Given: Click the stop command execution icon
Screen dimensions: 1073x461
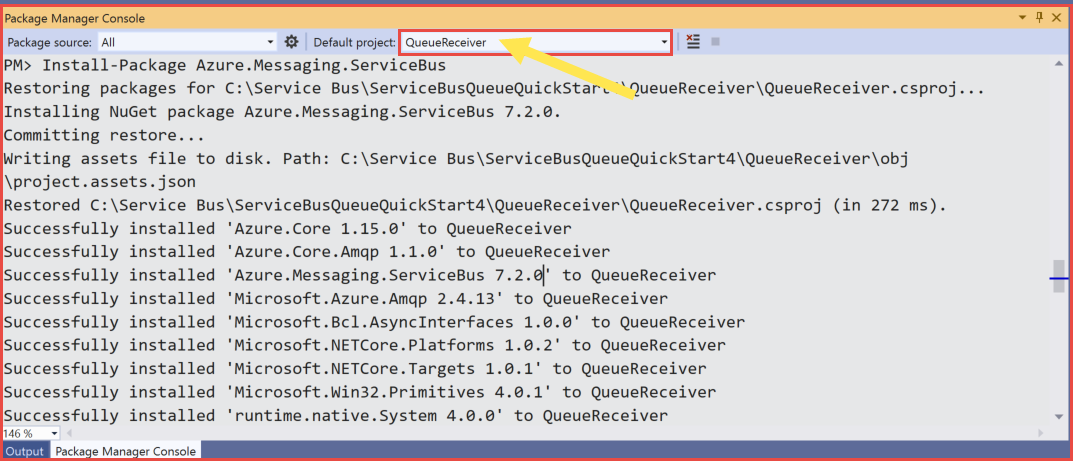Looking at the screenshot, I should pos(715,42).
